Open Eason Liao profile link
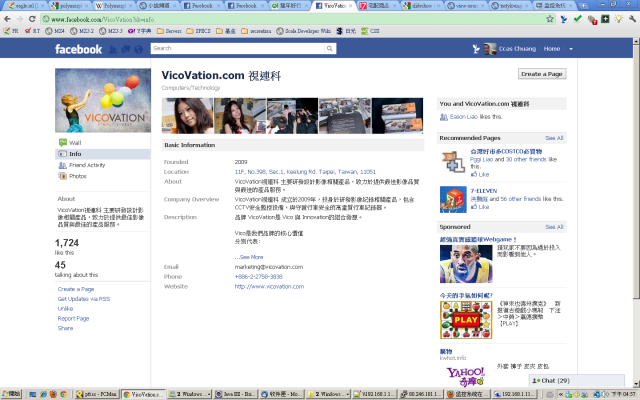The height and width of the screenshot is (400, 640). click(x=464, y=117)
